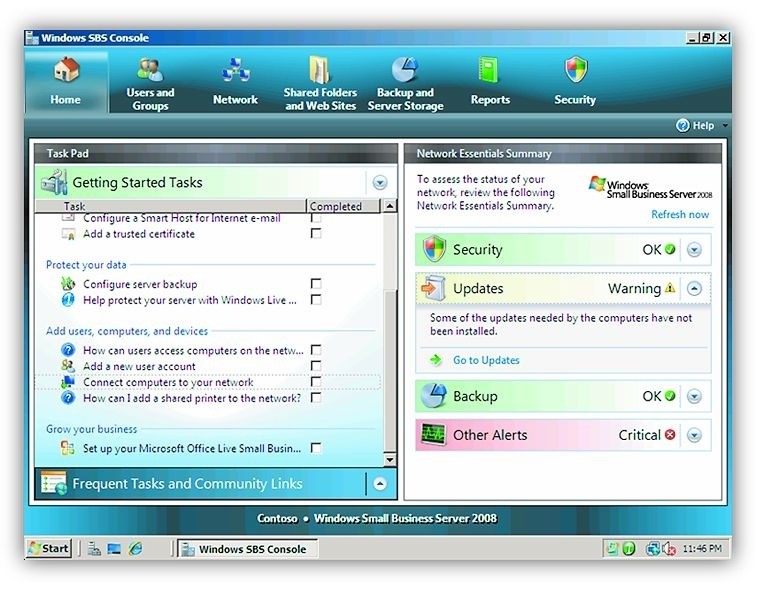Click the green Reports notebook icon

[488, 71]
